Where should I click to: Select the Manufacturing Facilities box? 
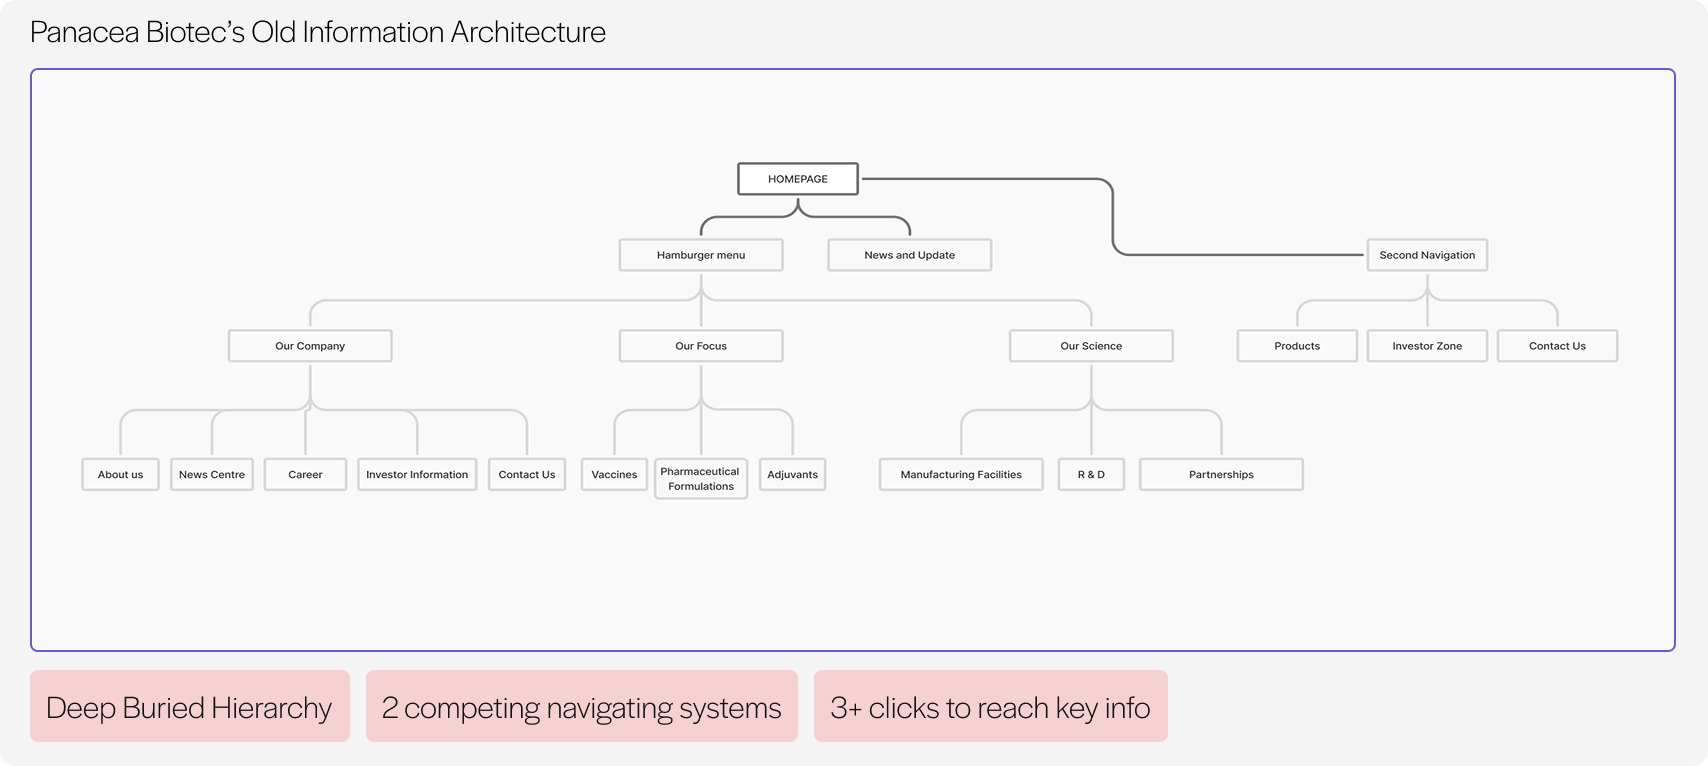(961, 475)
